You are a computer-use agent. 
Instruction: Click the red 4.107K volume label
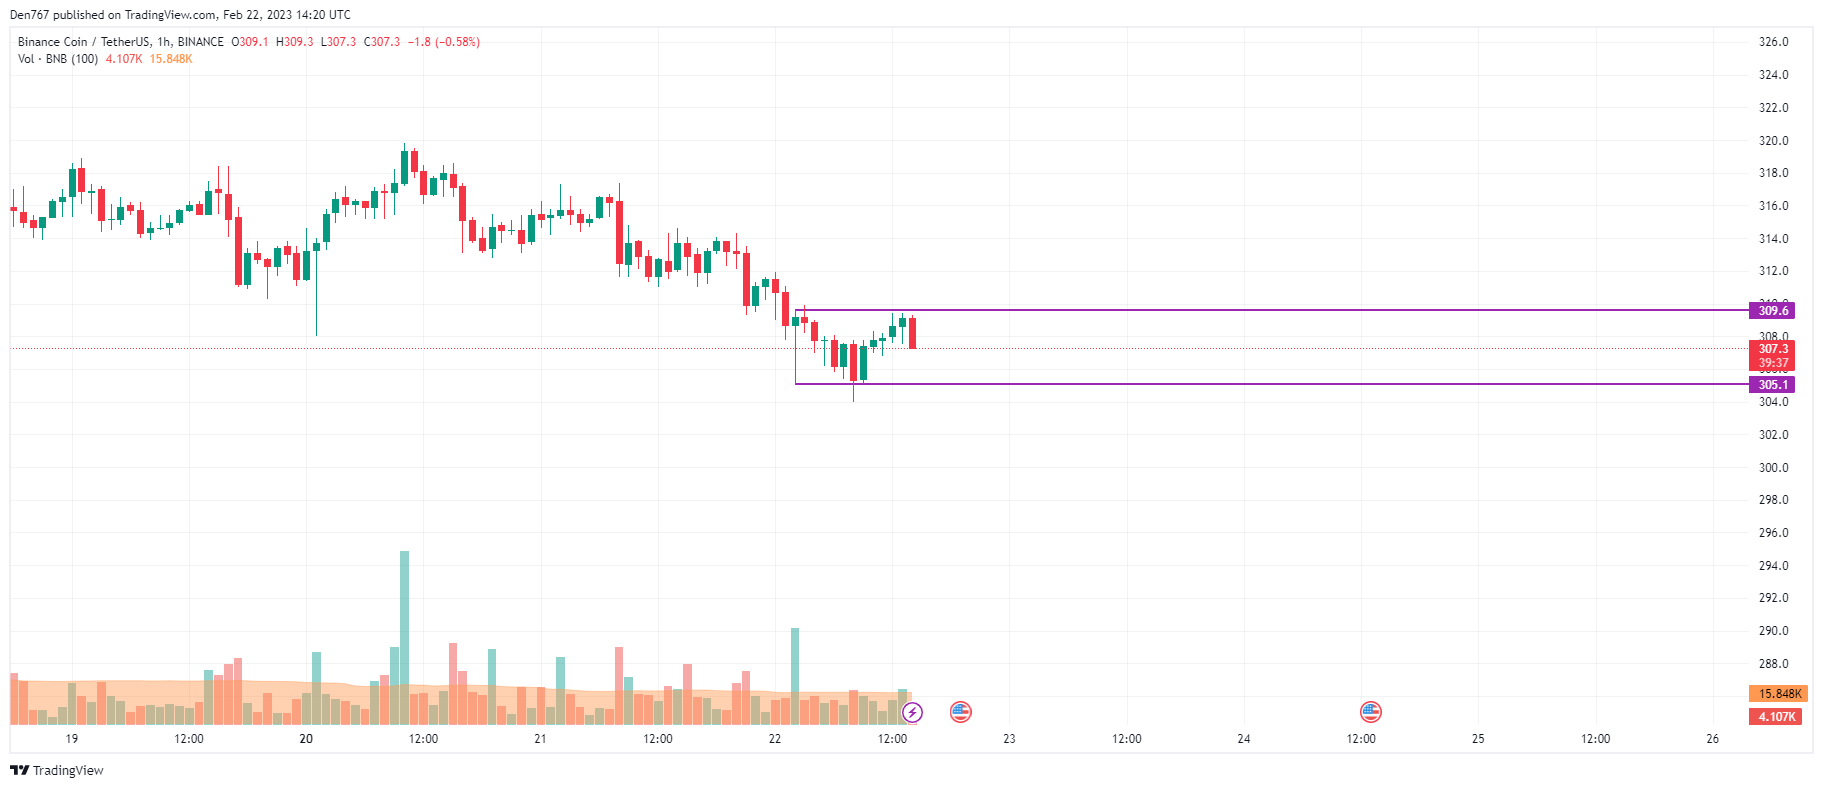[x=1778, y=716]
